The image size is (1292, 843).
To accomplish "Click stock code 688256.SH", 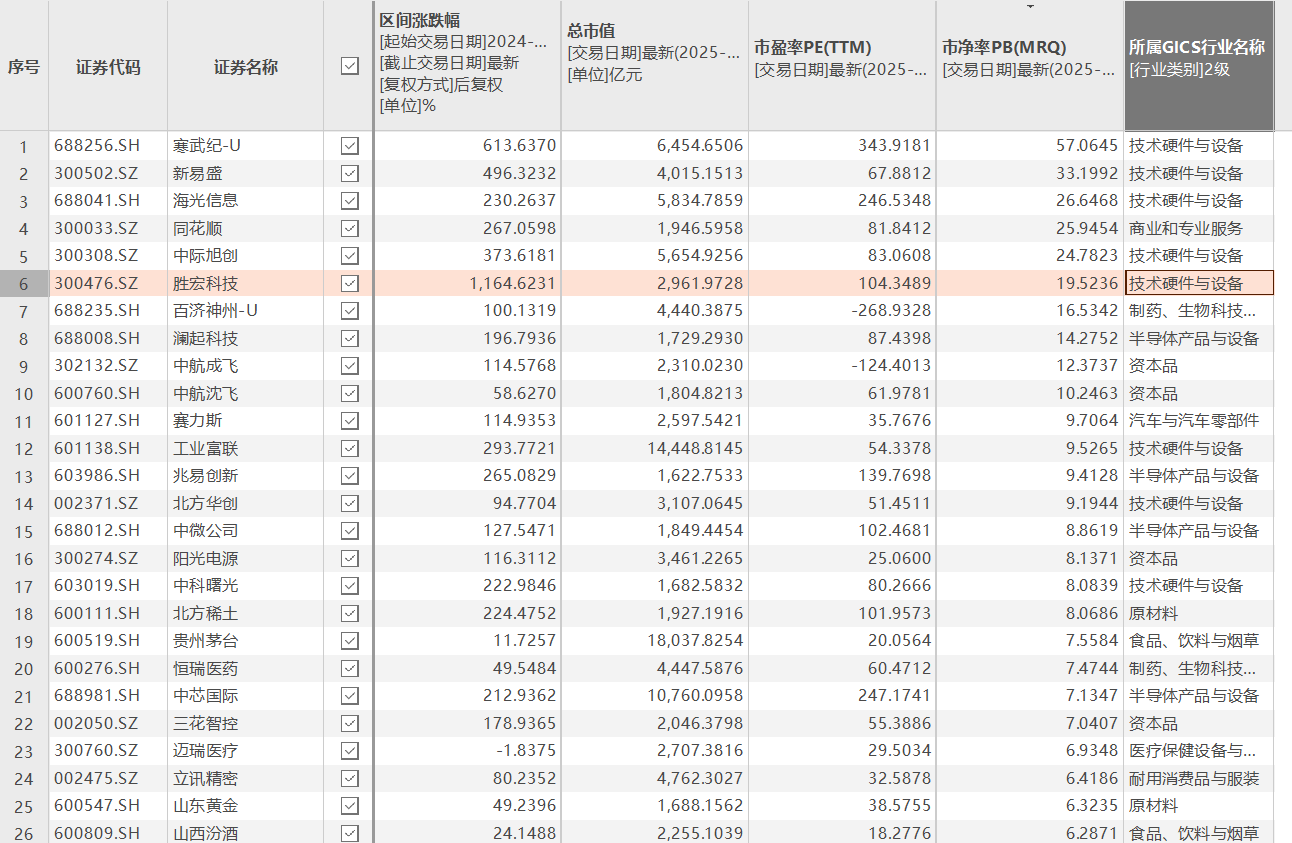I will pyautogui.click(x=97, y=146).
